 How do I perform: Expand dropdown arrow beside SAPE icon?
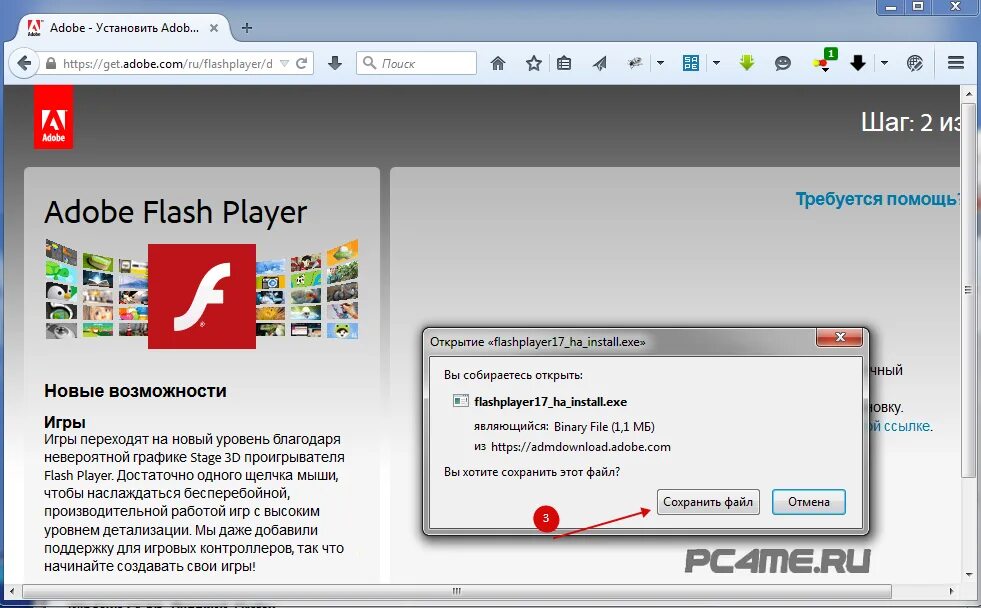716,63
